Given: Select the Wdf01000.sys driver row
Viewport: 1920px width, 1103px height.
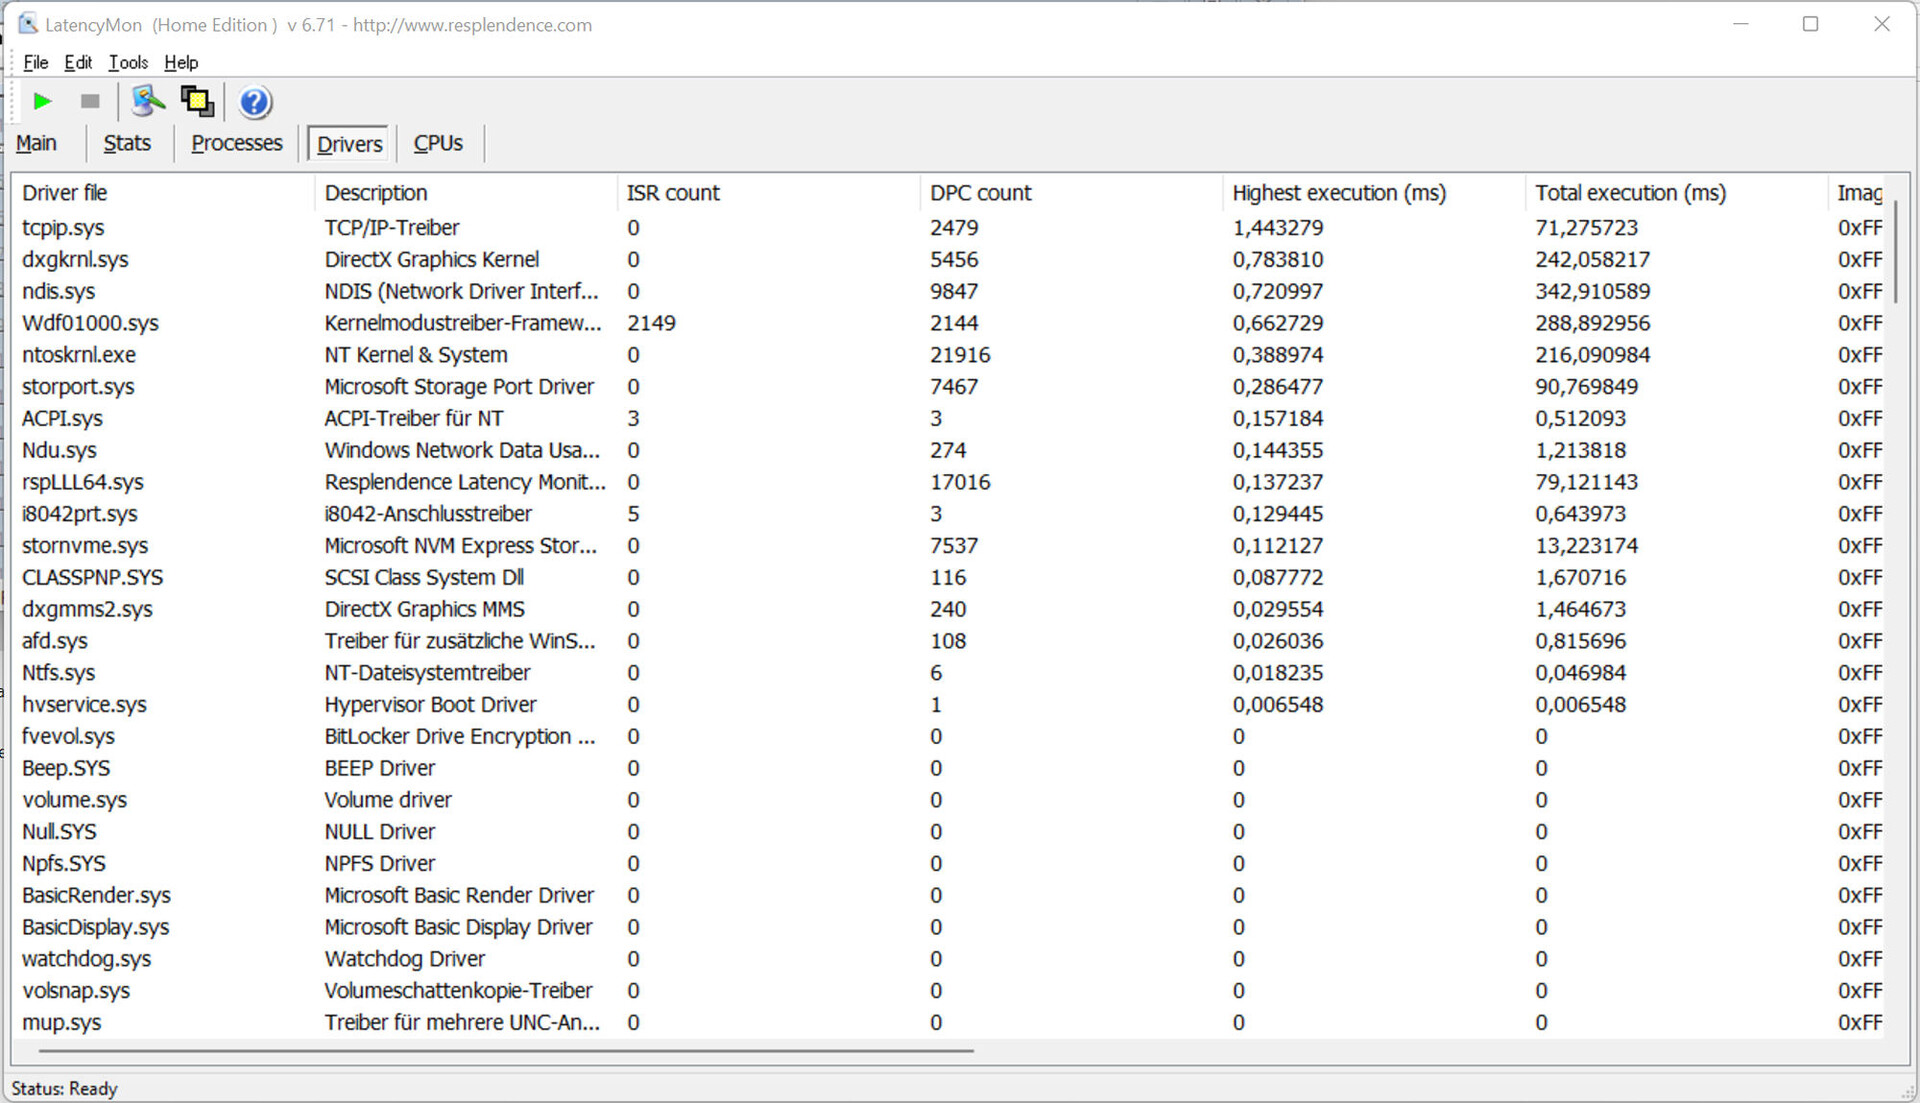Looking at the screenshot, I should click(x=90, y=323).
